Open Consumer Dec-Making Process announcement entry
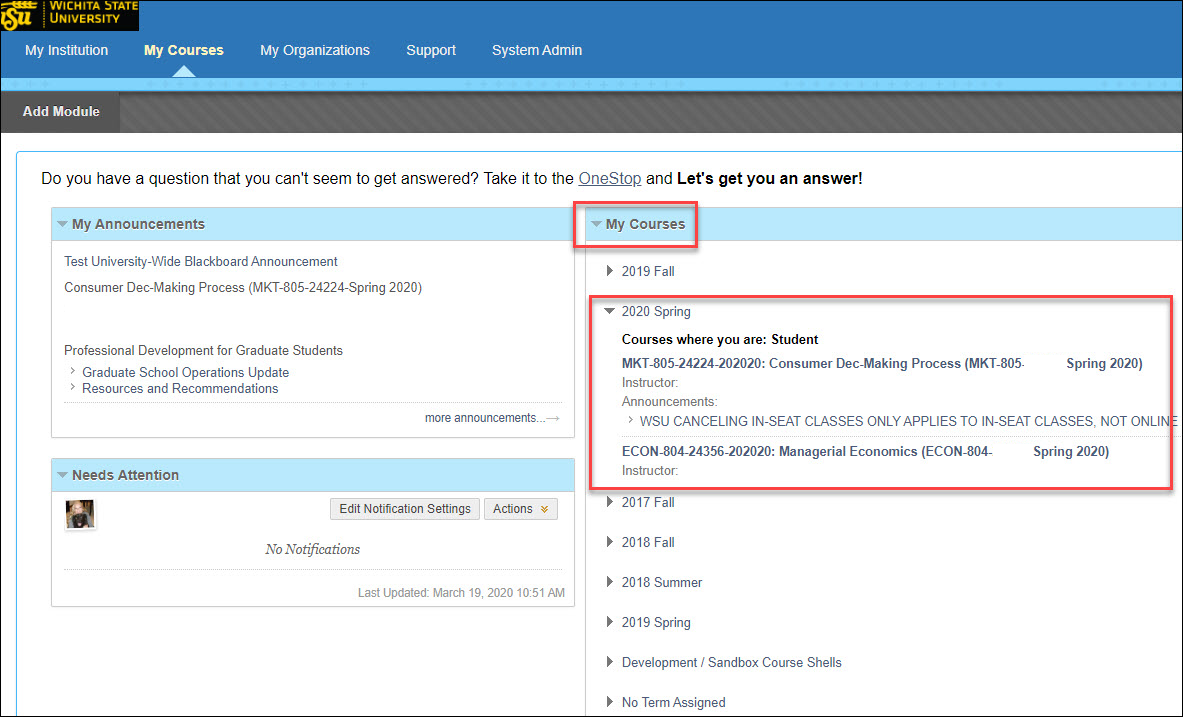Screen dimensions: 1183x717 243,288
